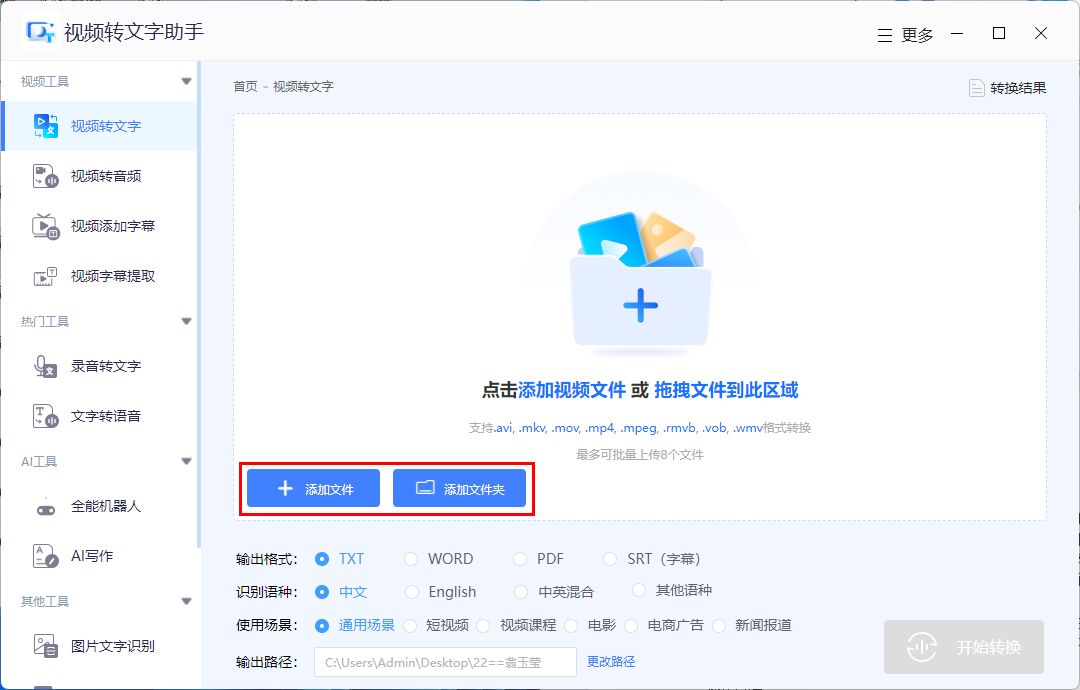Click the app logo in title bar
This screenshot has height=690, width=1080.
click(x=39, y=32)
